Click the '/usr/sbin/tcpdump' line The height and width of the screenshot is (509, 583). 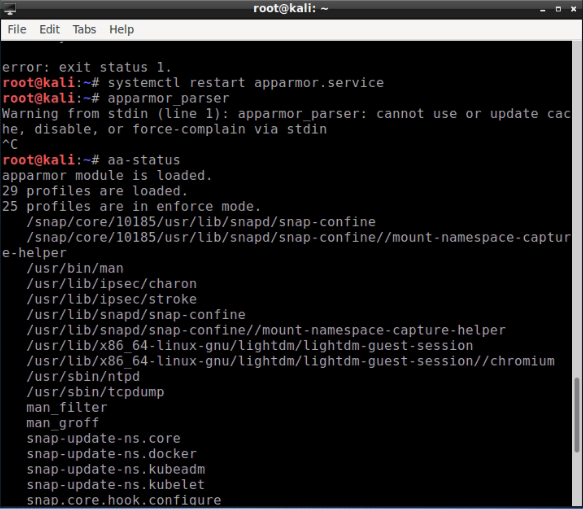(x=95, y=392)
